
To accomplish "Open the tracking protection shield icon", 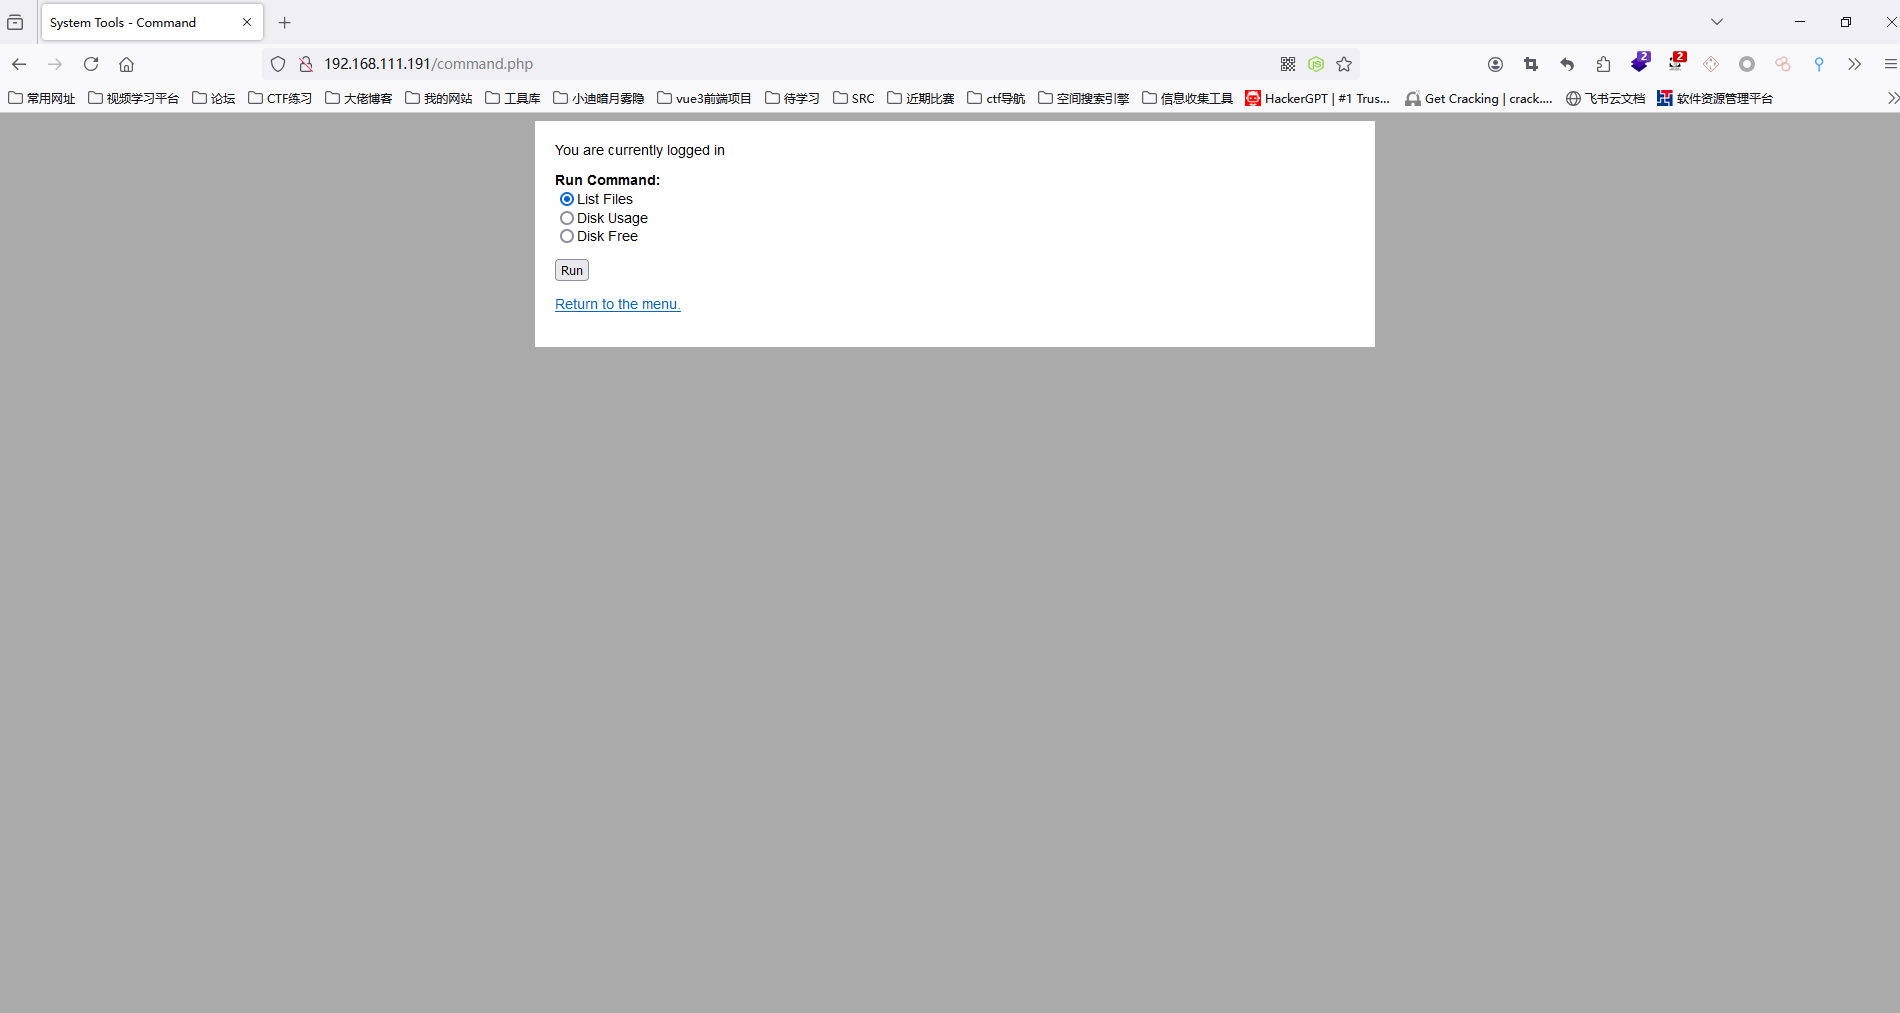I will 278,64.
